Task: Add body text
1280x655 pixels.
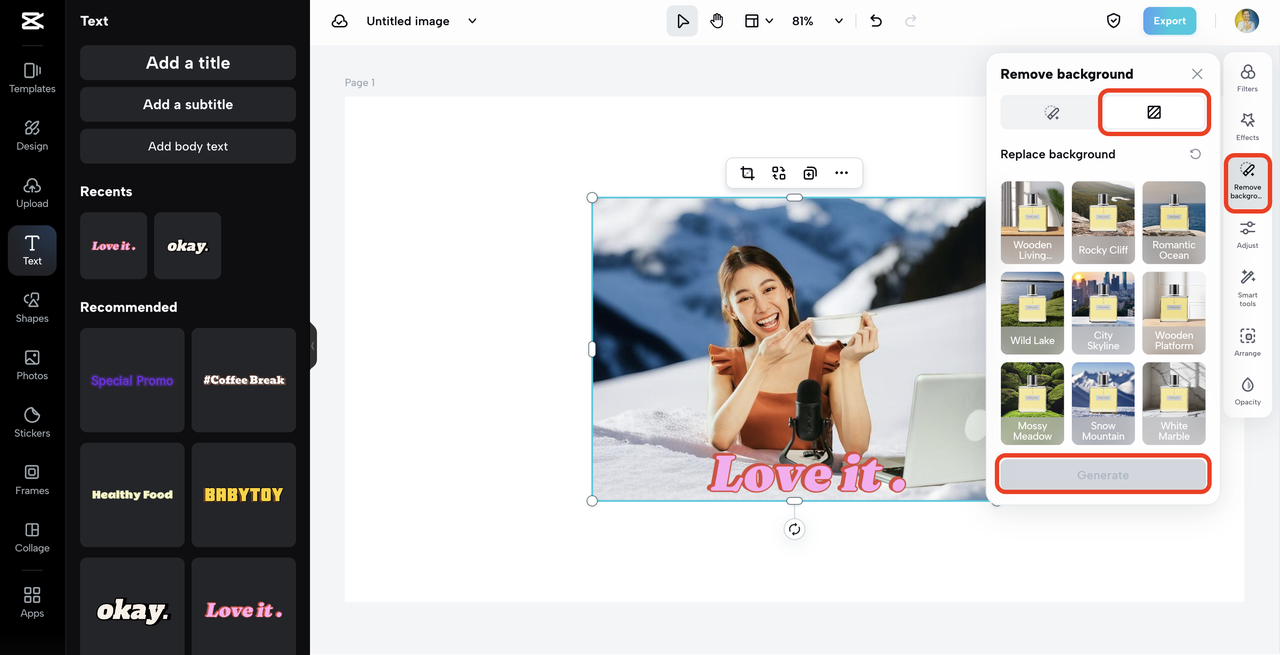Action: pos(188,146)
